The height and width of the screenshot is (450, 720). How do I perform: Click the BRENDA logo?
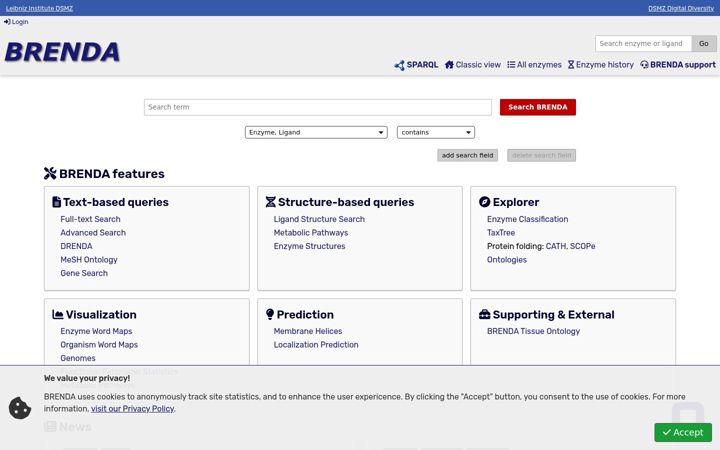tap(62, 52)
